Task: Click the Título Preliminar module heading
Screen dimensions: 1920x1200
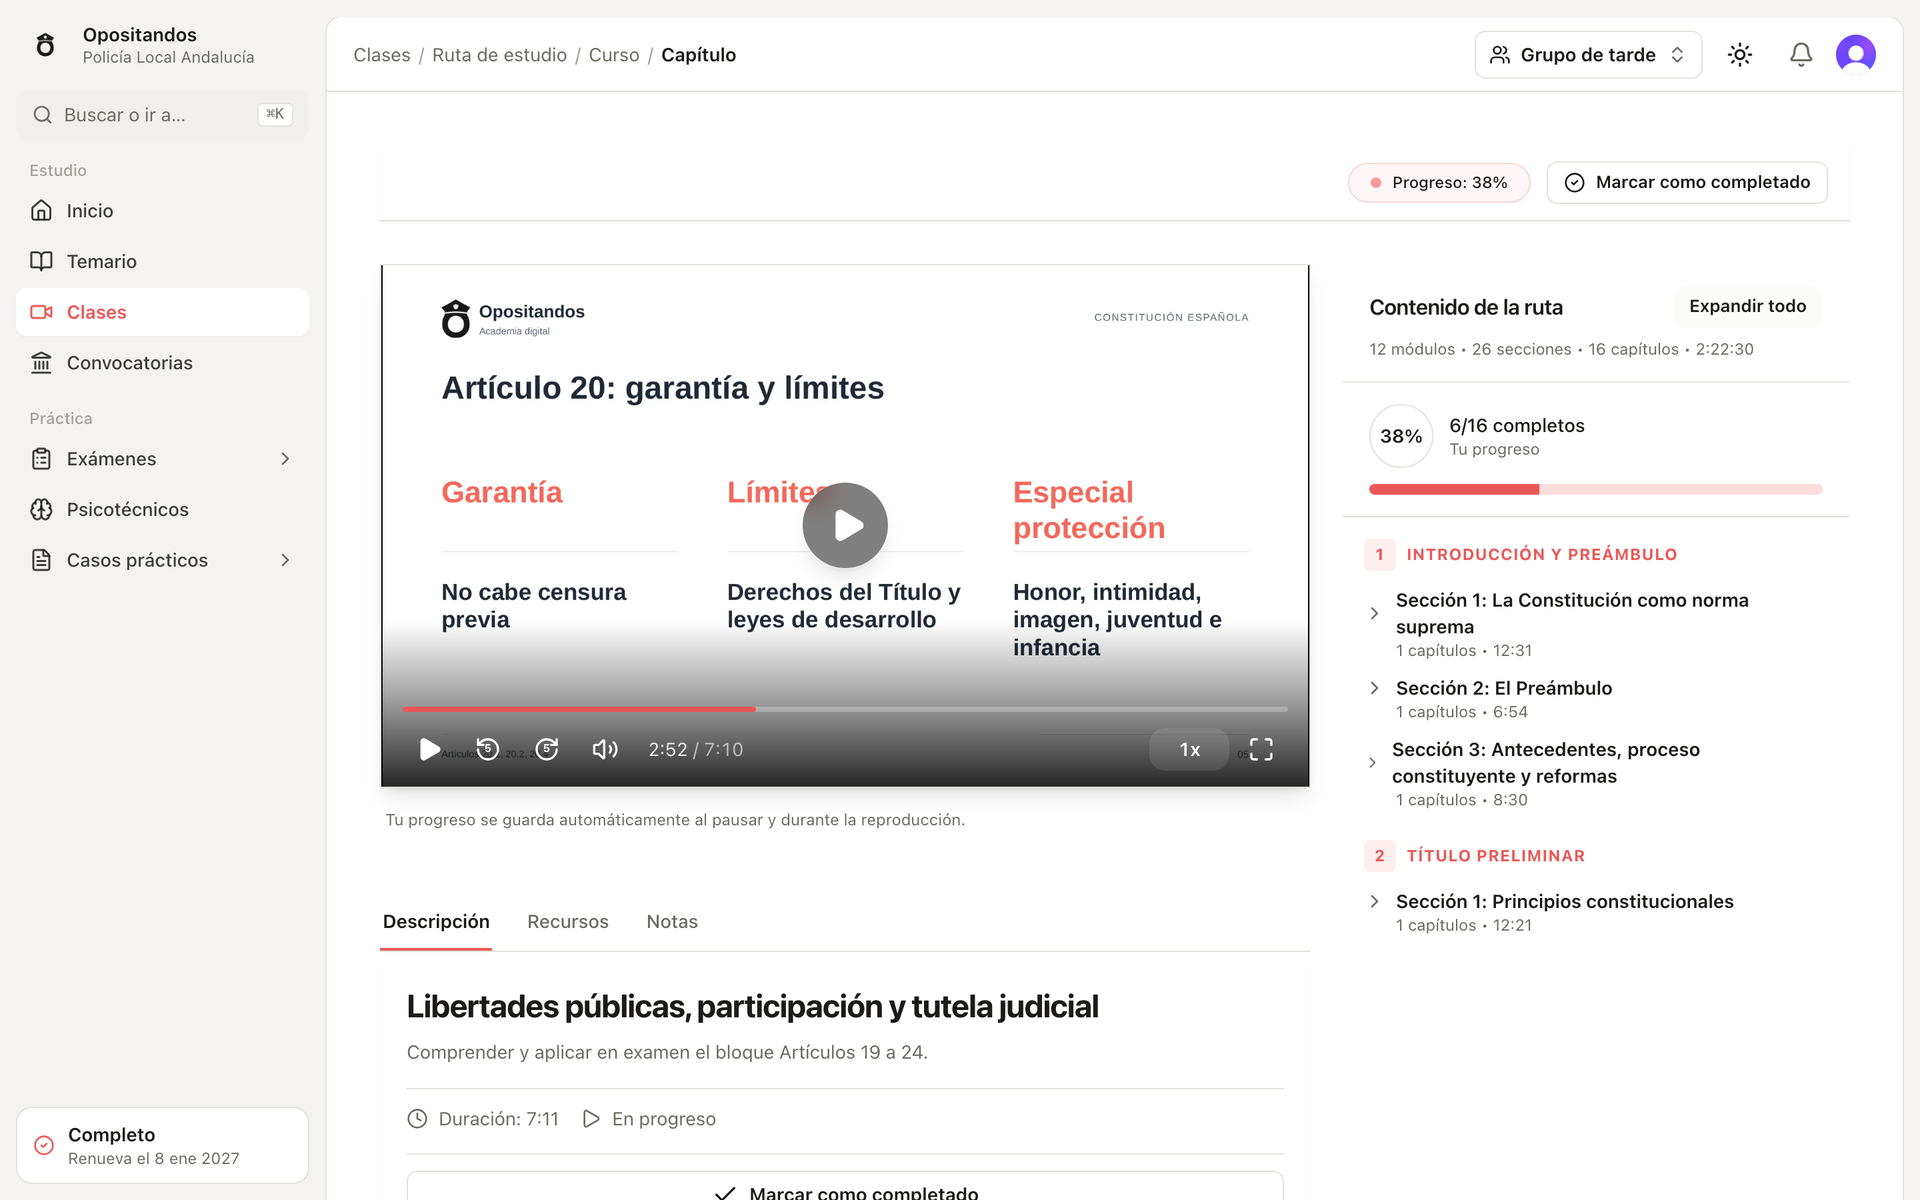Action: click(1495, 856)
